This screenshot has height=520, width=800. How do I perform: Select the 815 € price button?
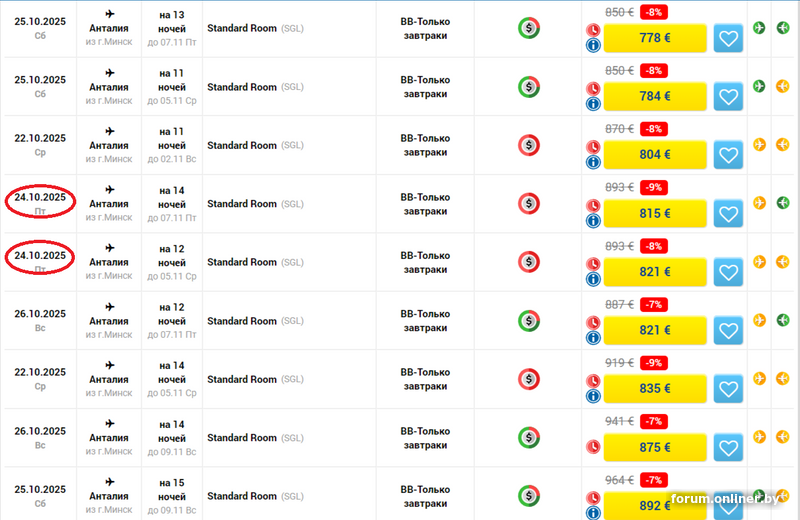click(655, 213)
